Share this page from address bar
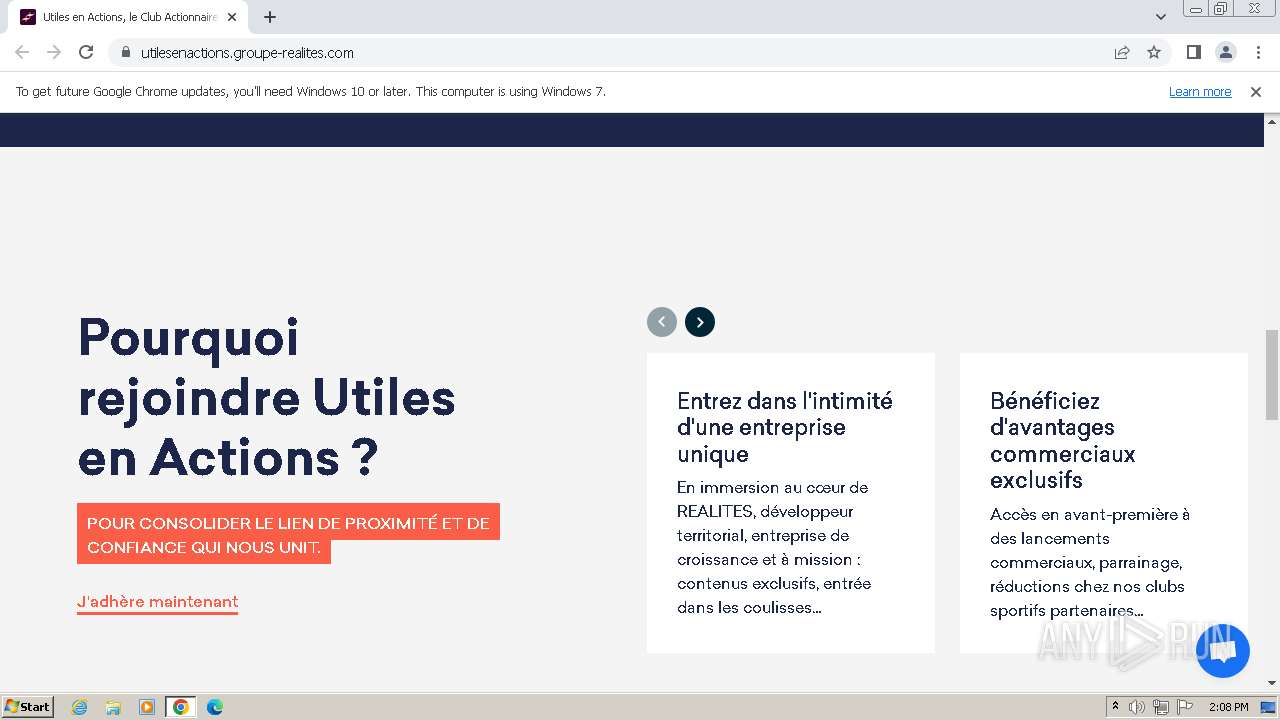The width and height of the screenshot is (1280, 720). tap(1122, 52)
